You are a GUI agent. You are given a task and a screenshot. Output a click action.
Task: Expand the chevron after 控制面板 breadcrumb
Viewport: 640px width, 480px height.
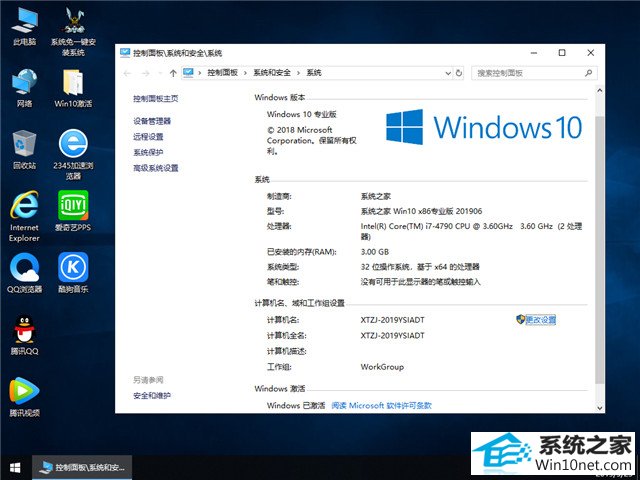245,73
